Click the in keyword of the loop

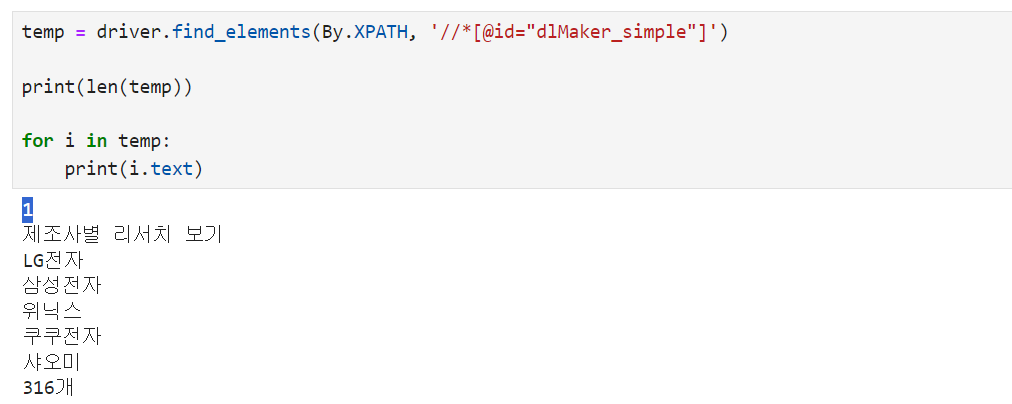click(96, 141)
